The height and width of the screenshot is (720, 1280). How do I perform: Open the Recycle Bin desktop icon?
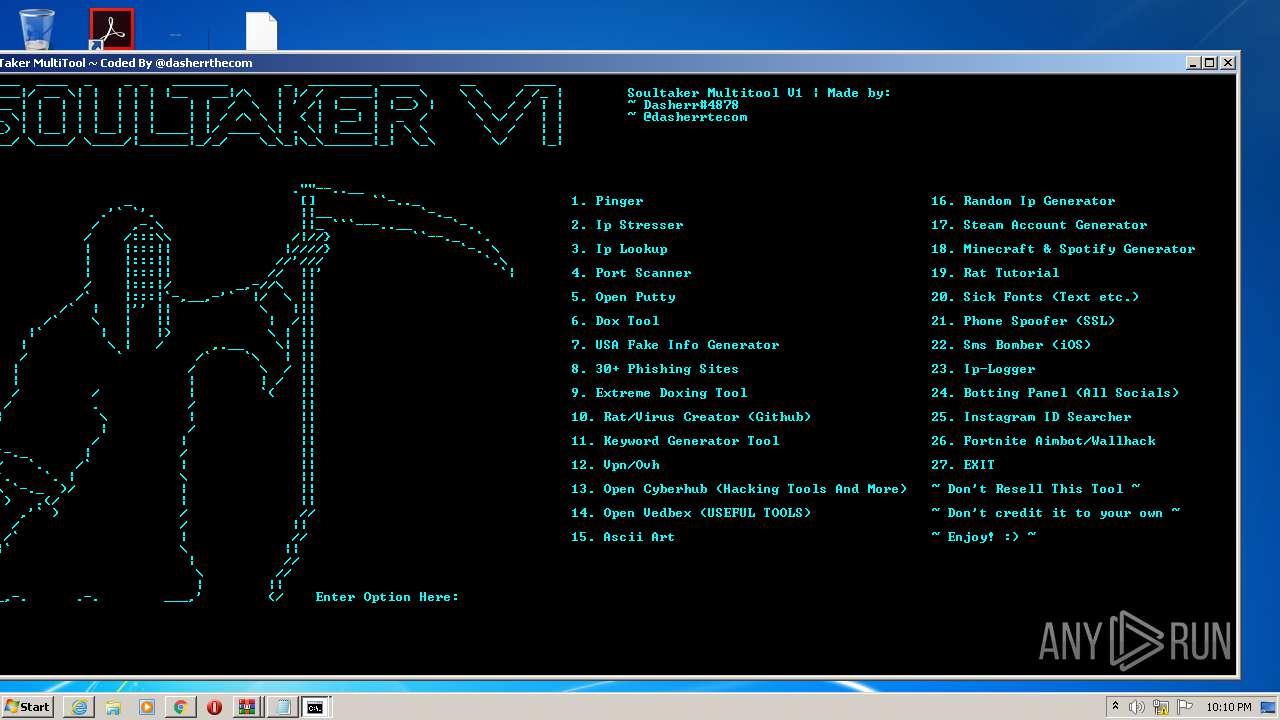pos(36,29)
